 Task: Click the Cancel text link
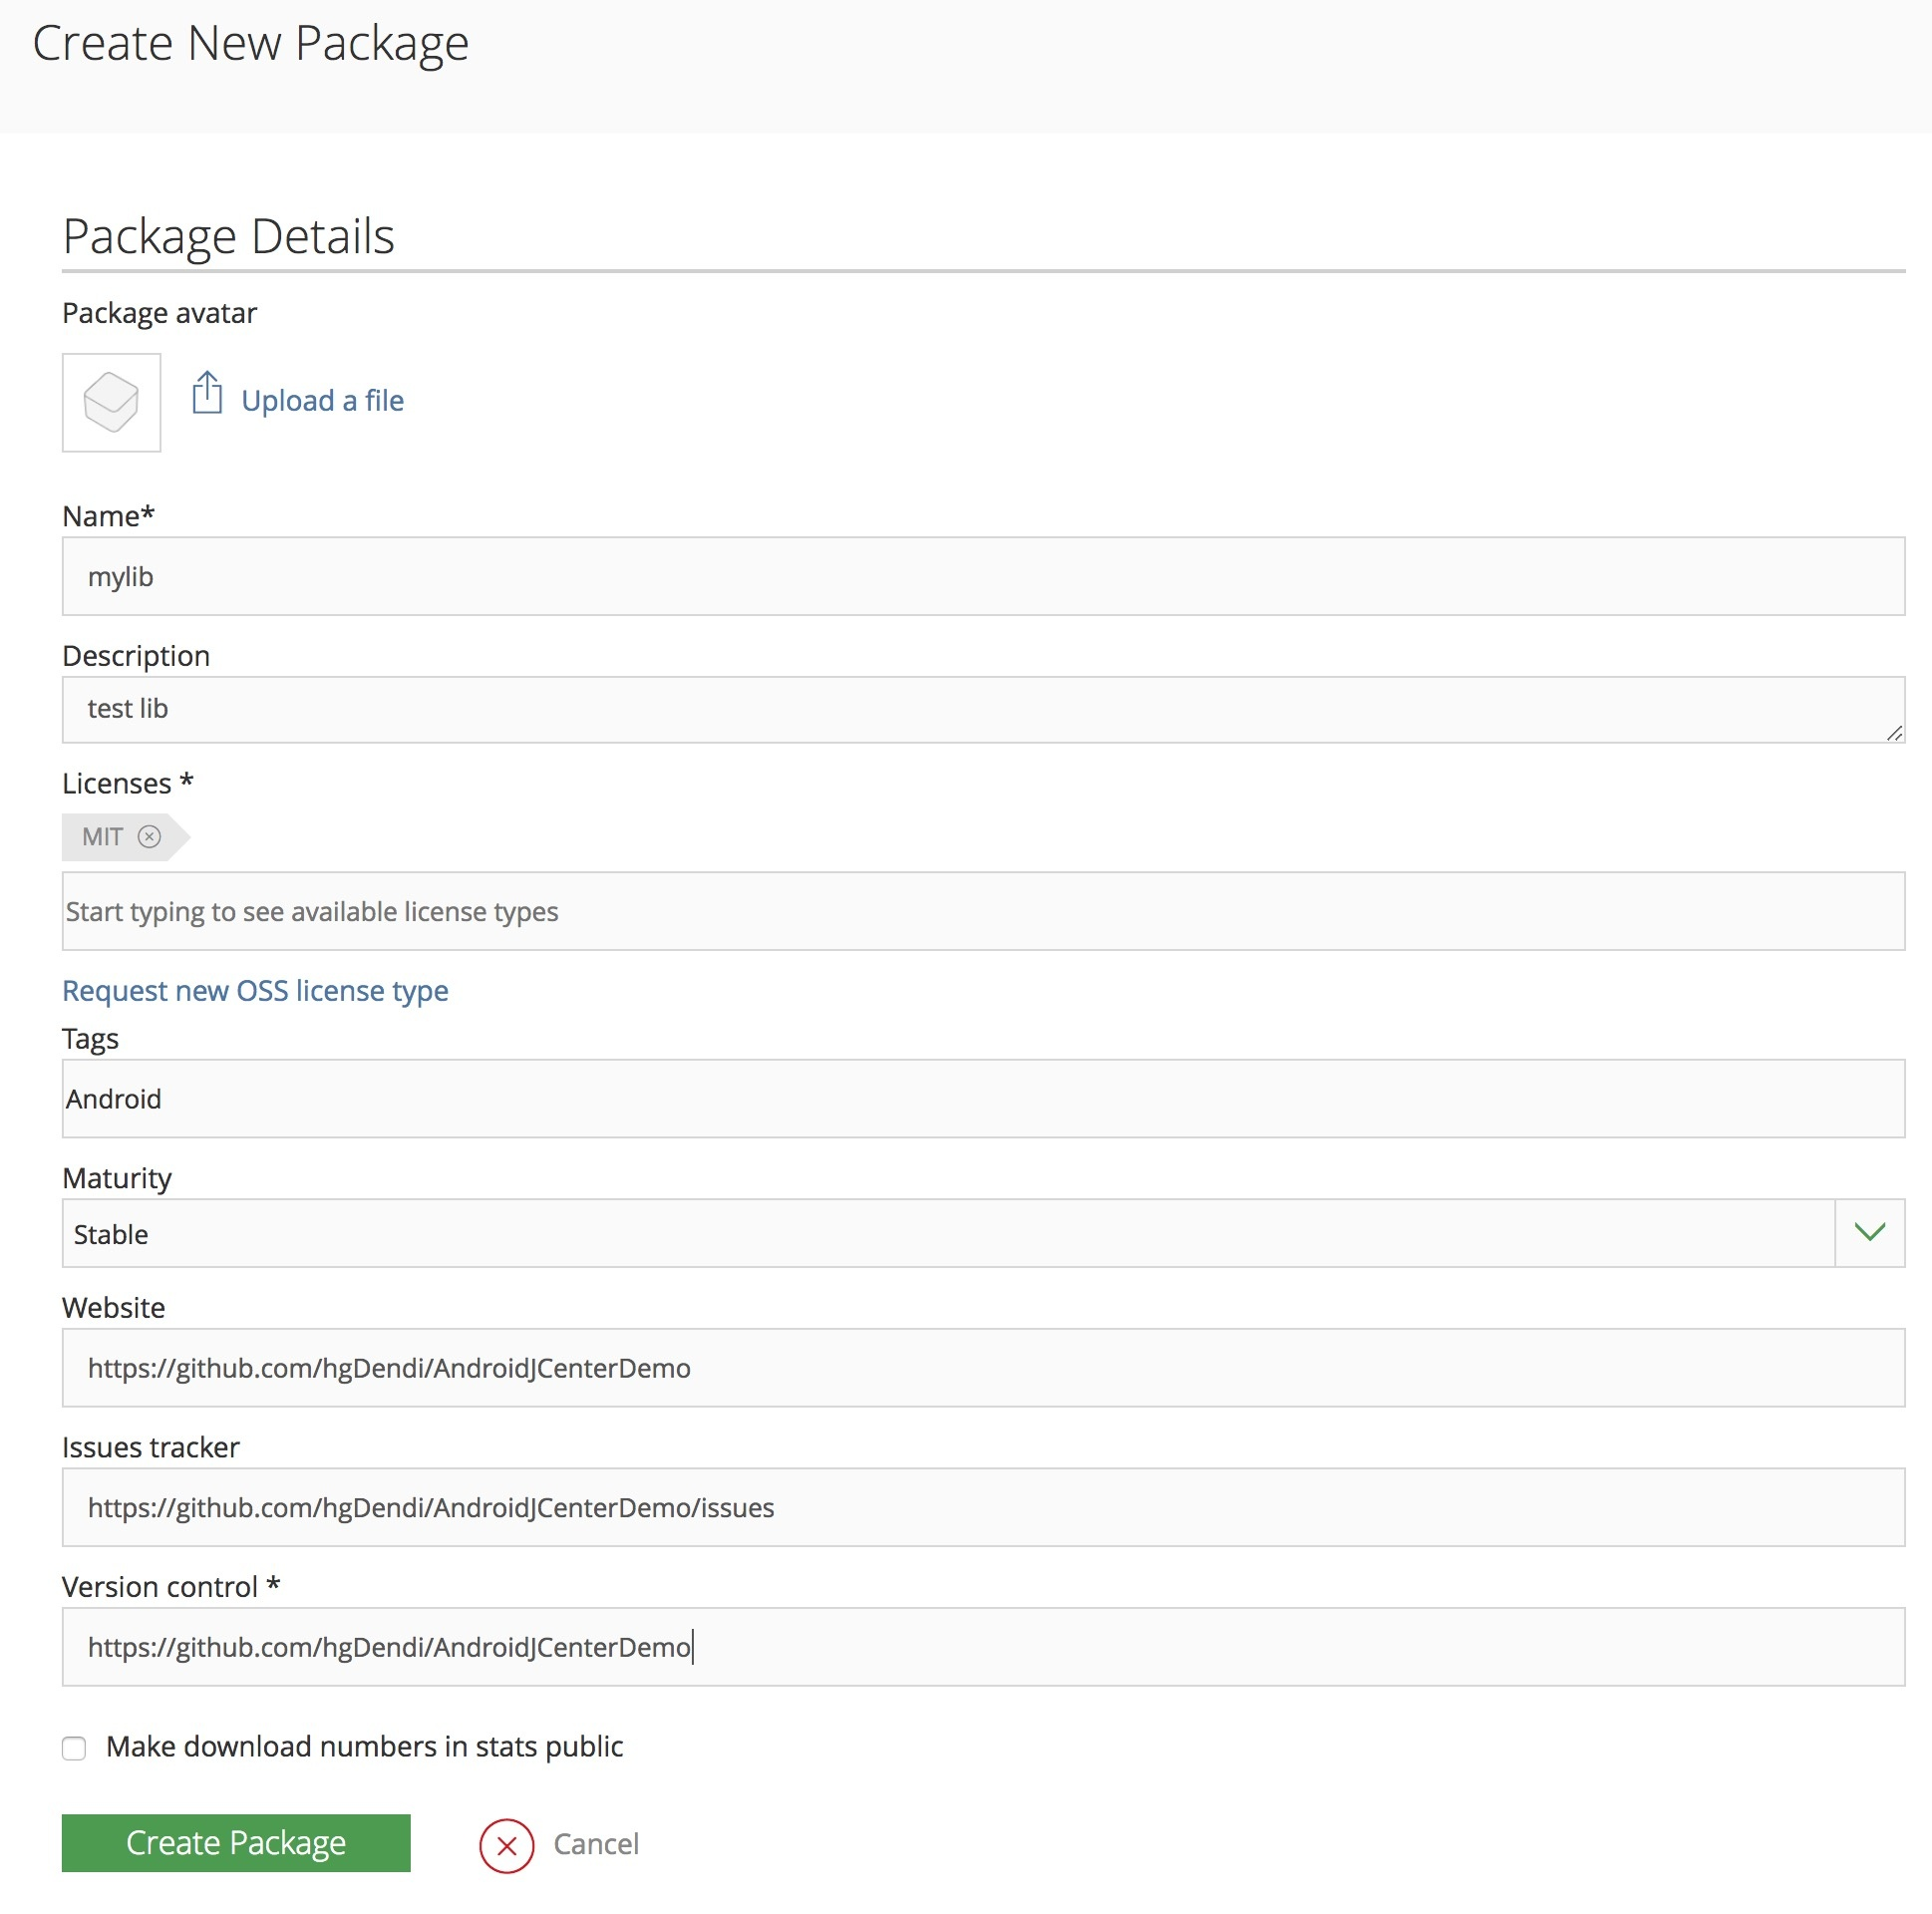pos(596,1844)
